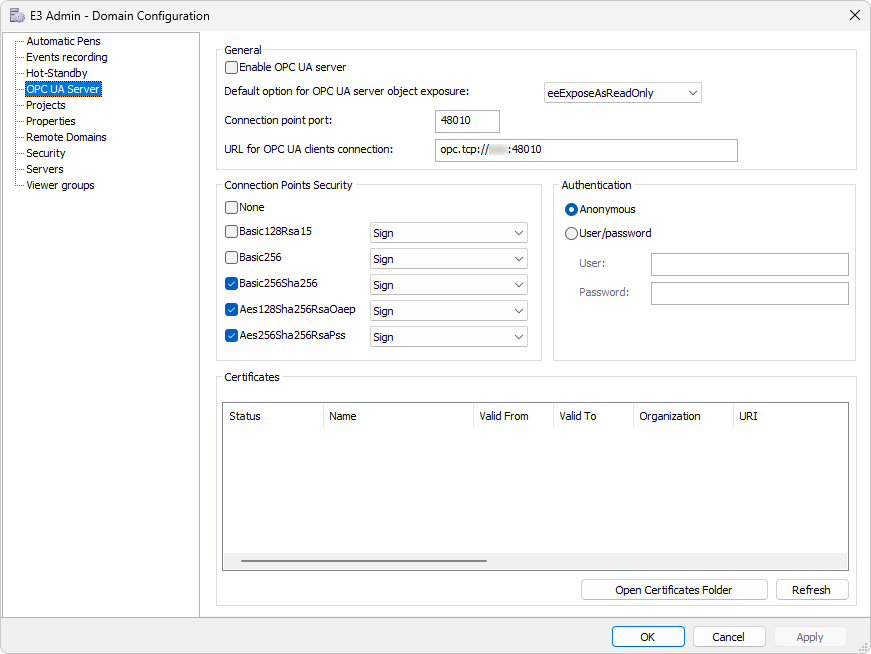Sort certificates by Valid From column
871x654 pixels.
(x=513, y=416)
